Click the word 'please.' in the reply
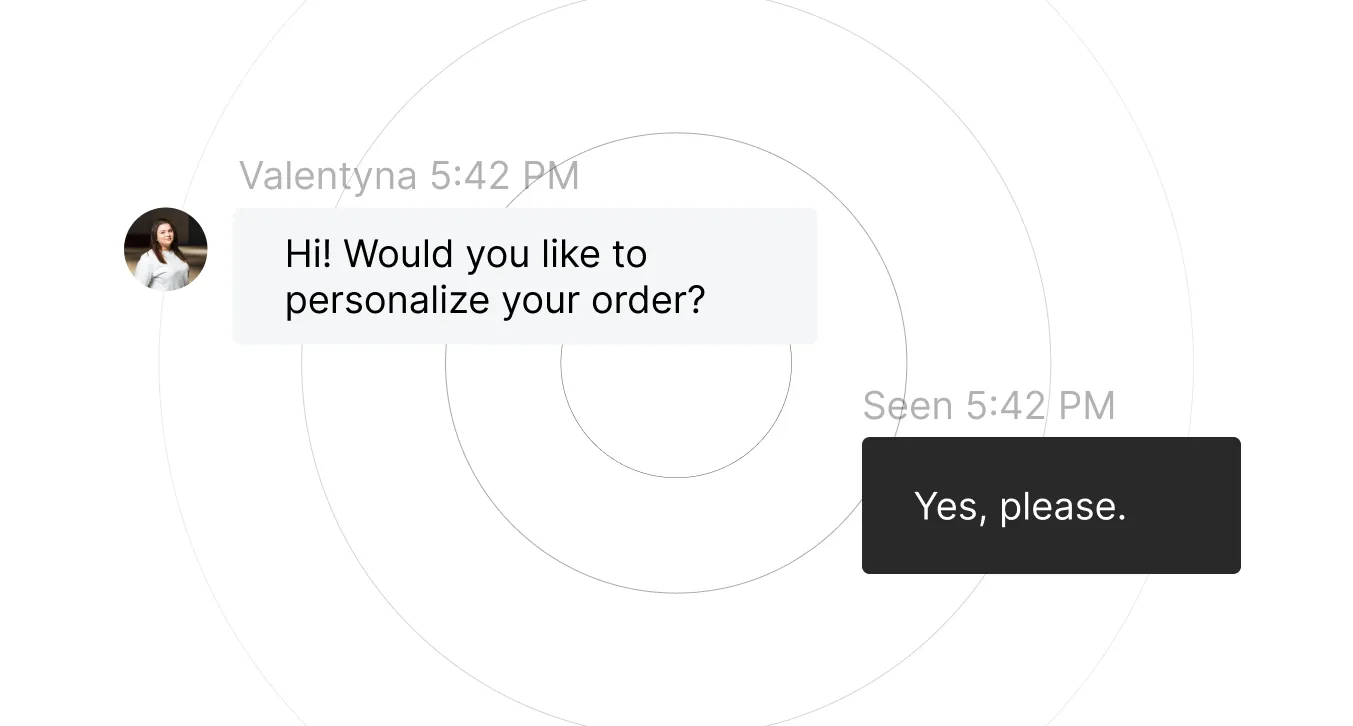The height and width of the screenshot is (726, 1353). [1063, 507]
